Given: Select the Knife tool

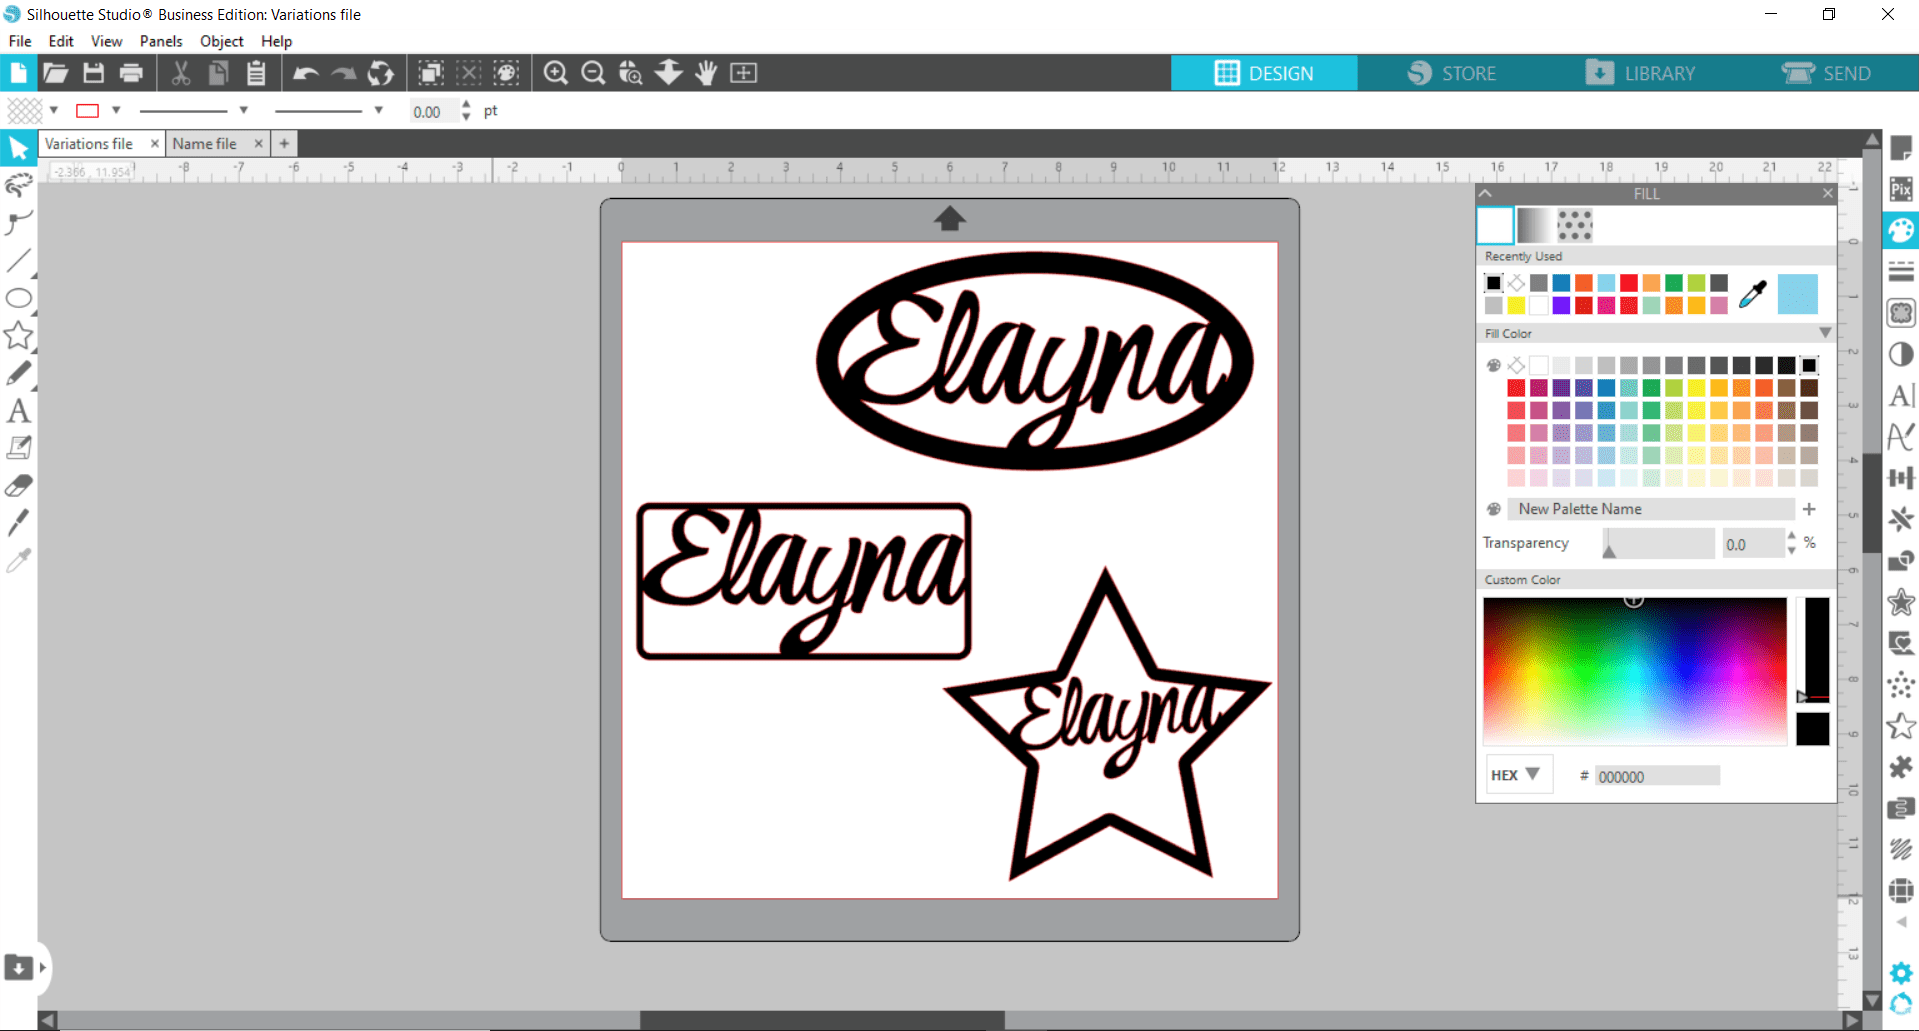Looking at the screenshot, I should 18,522.
